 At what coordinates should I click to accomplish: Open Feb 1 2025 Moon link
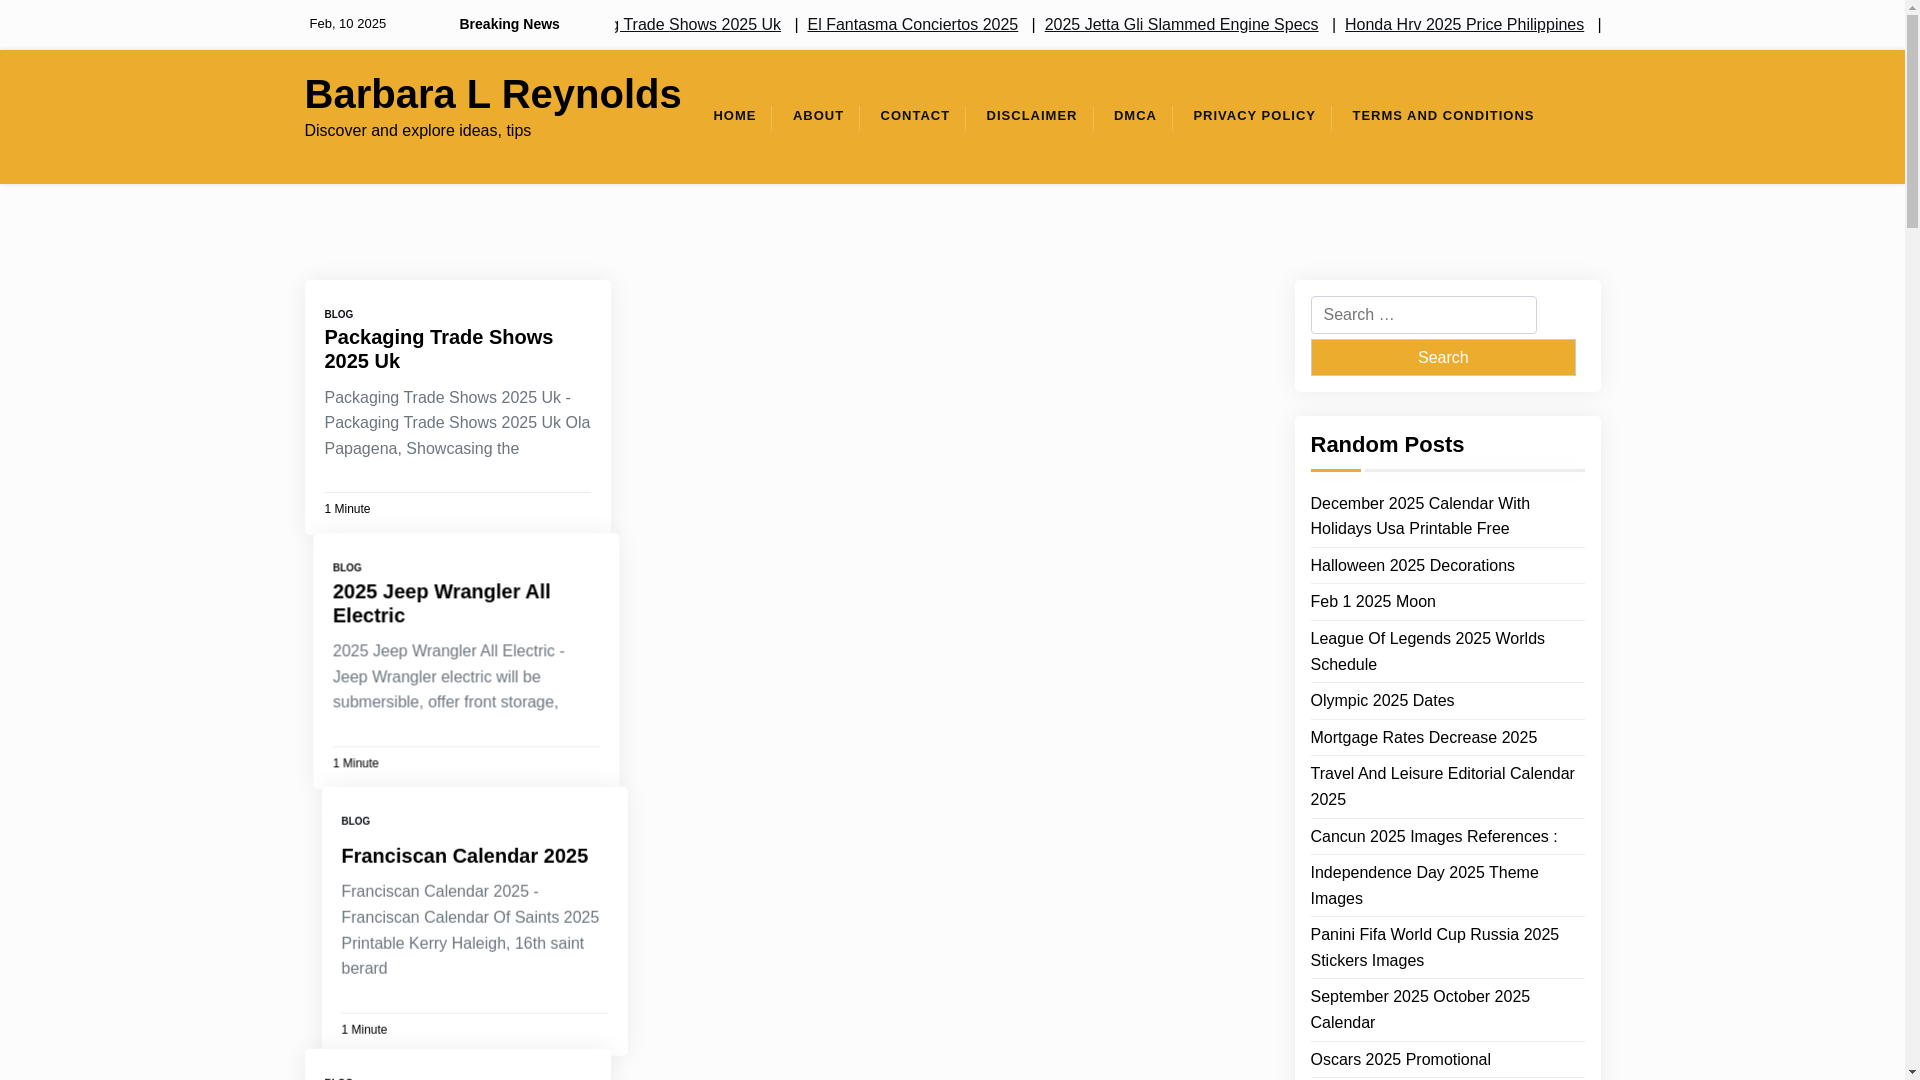(x=1372, y=602)
